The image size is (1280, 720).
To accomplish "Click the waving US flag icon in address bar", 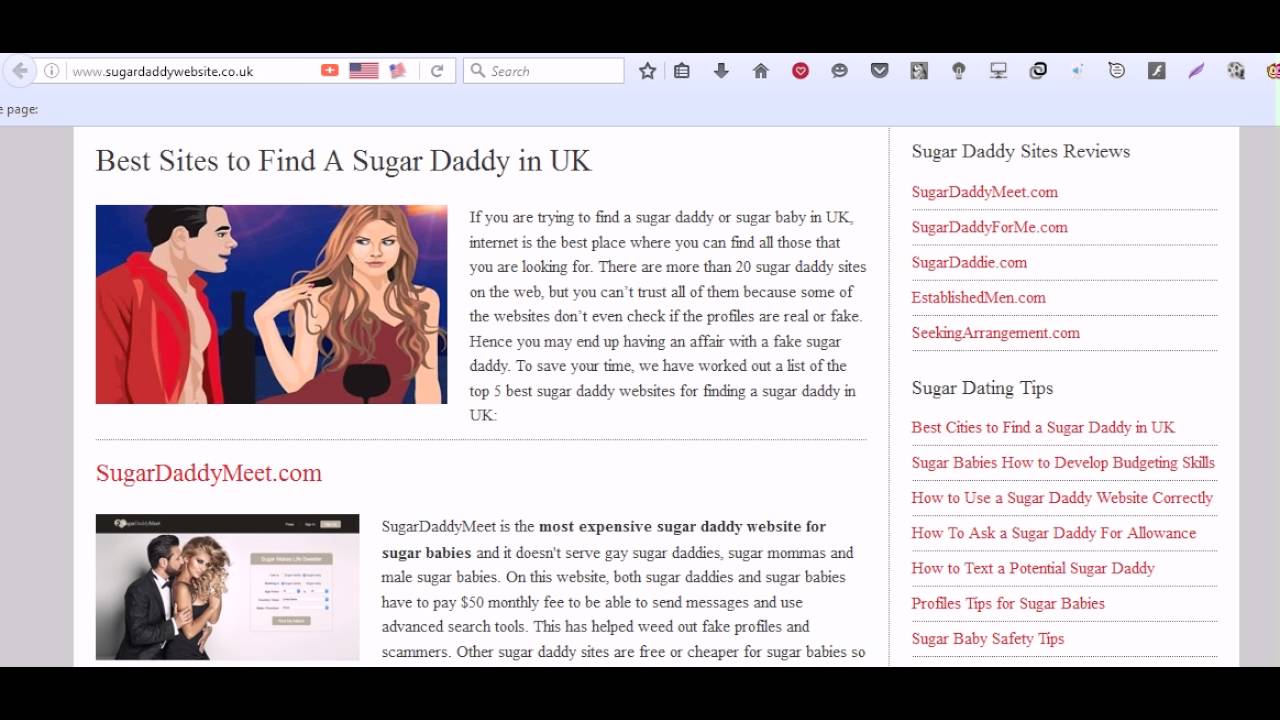I will [398, 71].
